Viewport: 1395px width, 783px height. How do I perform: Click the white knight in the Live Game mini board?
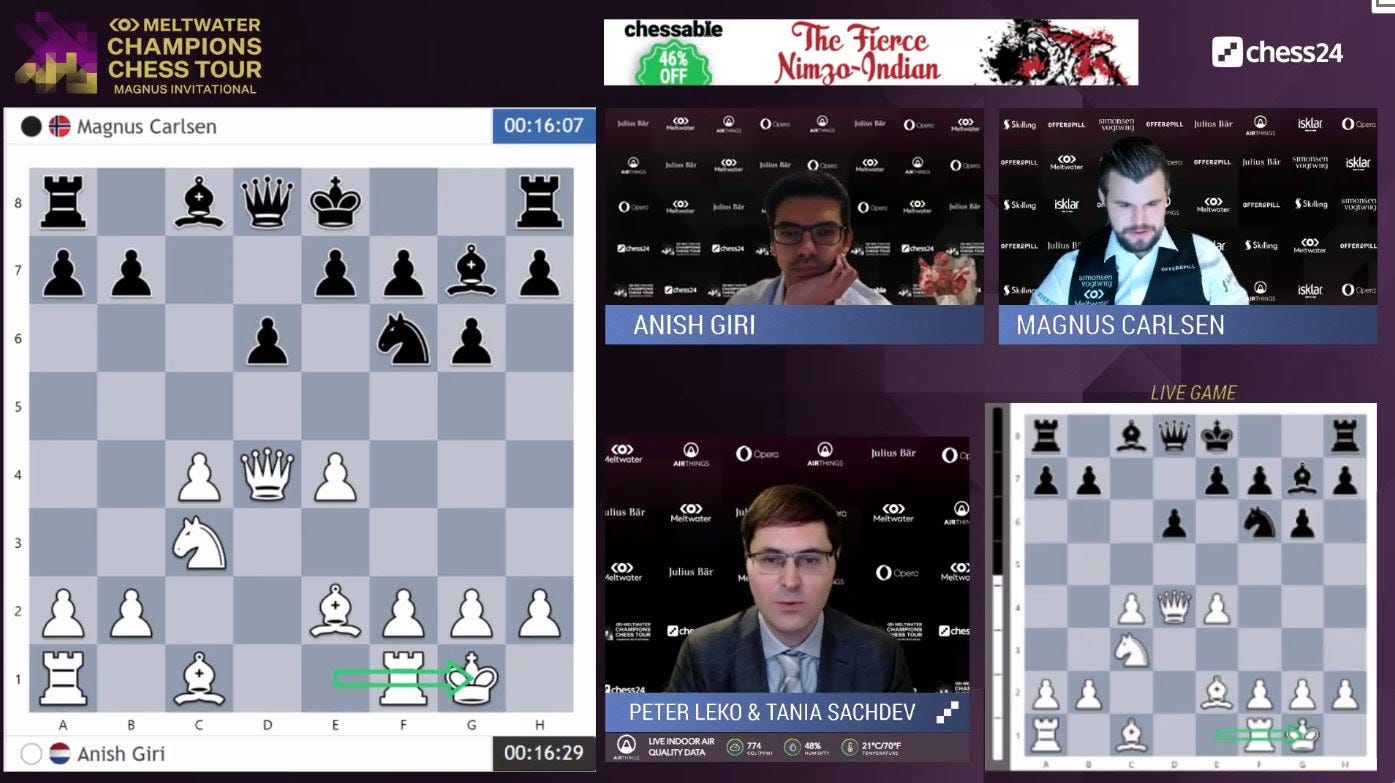coord(1131,649)
